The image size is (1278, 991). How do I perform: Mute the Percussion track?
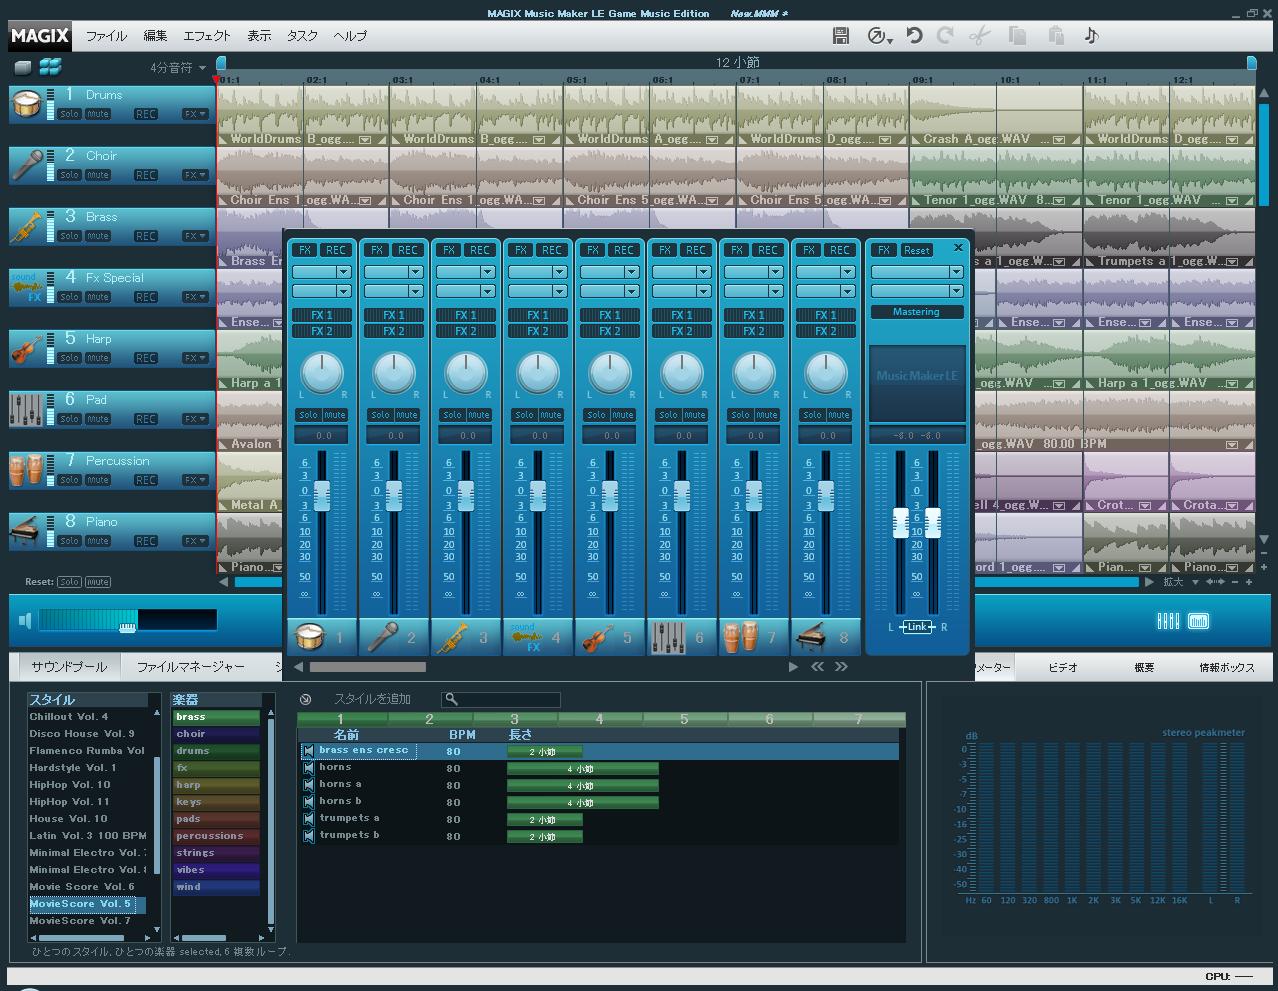coord(98,480)
